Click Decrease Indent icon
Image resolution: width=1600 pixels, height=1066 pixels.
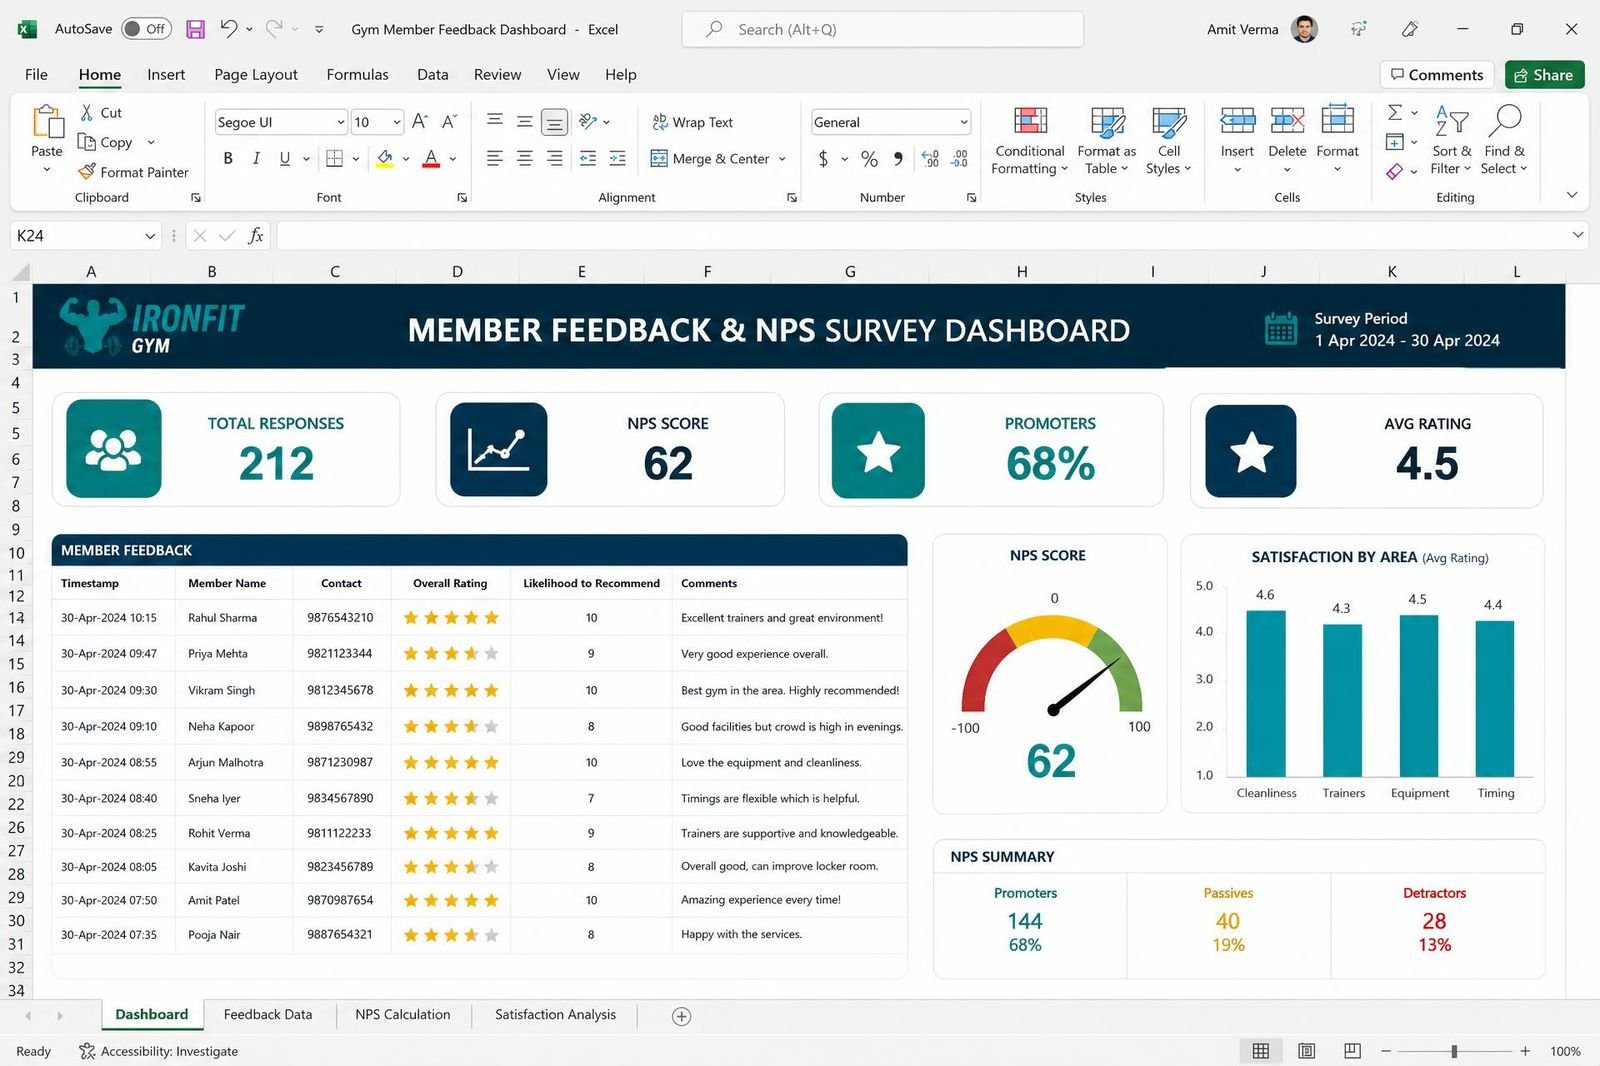(588, 158)
